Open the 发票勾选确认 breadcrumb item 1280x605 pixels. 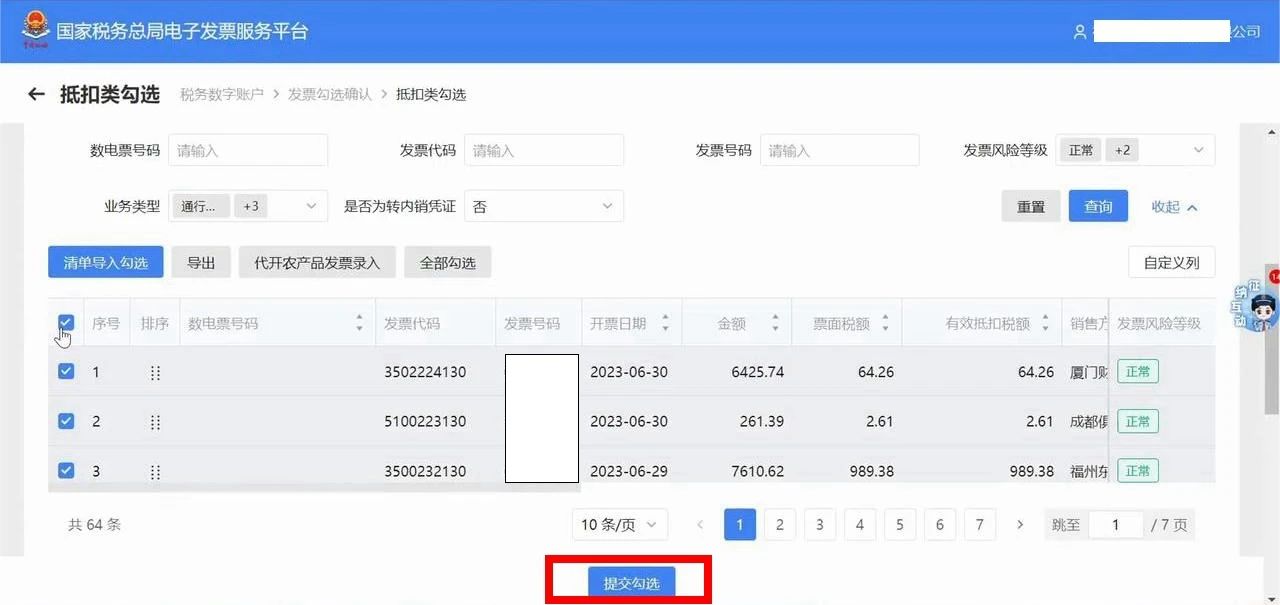point(330,94)
